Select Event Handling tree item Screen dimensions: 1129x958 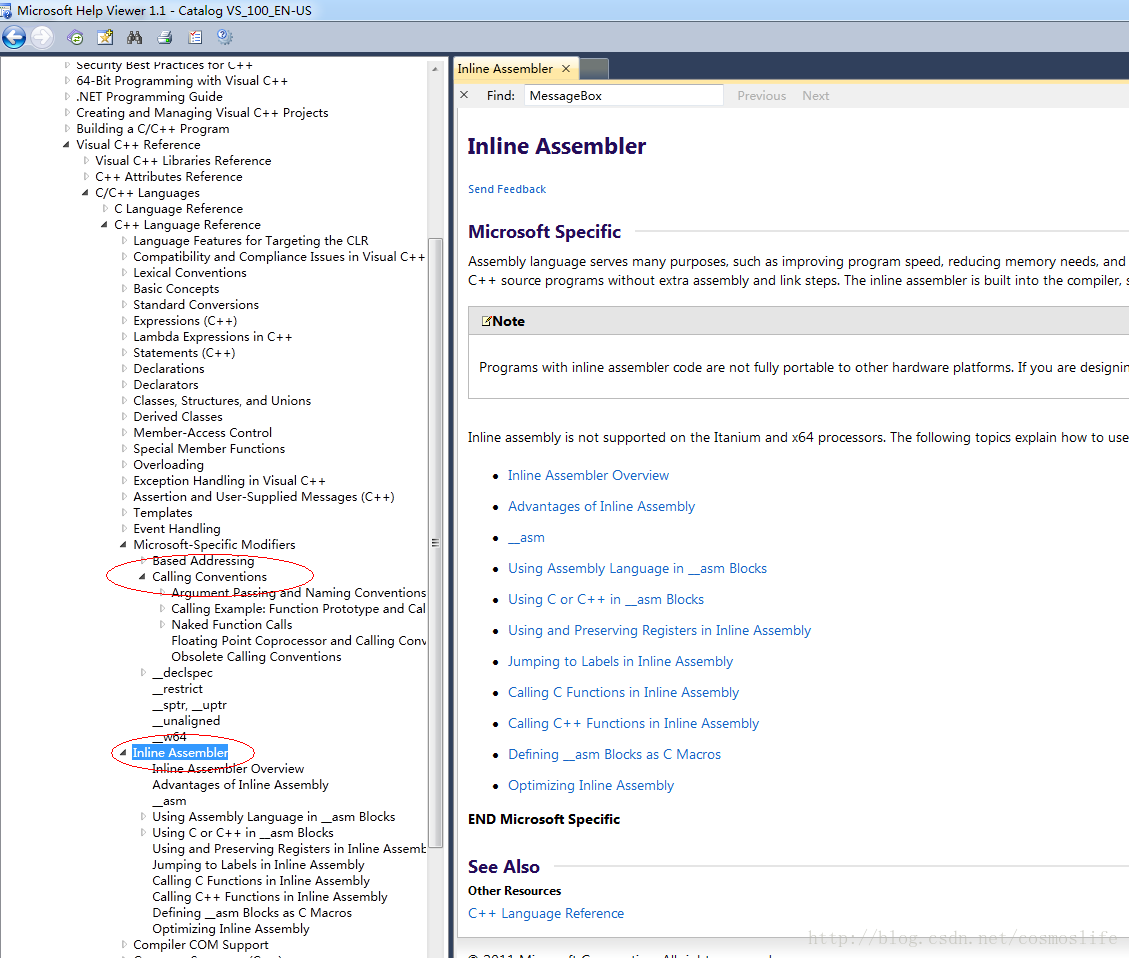coord(176,528)
